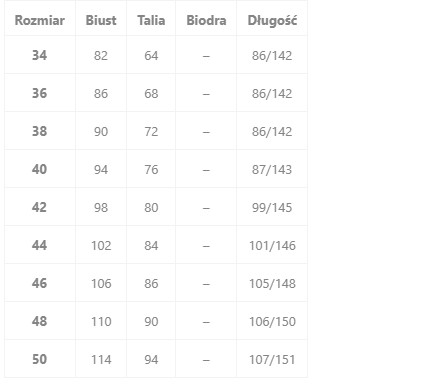Select length value 107/151 cell
Screen dimensions: 435x386
(272, 360)
